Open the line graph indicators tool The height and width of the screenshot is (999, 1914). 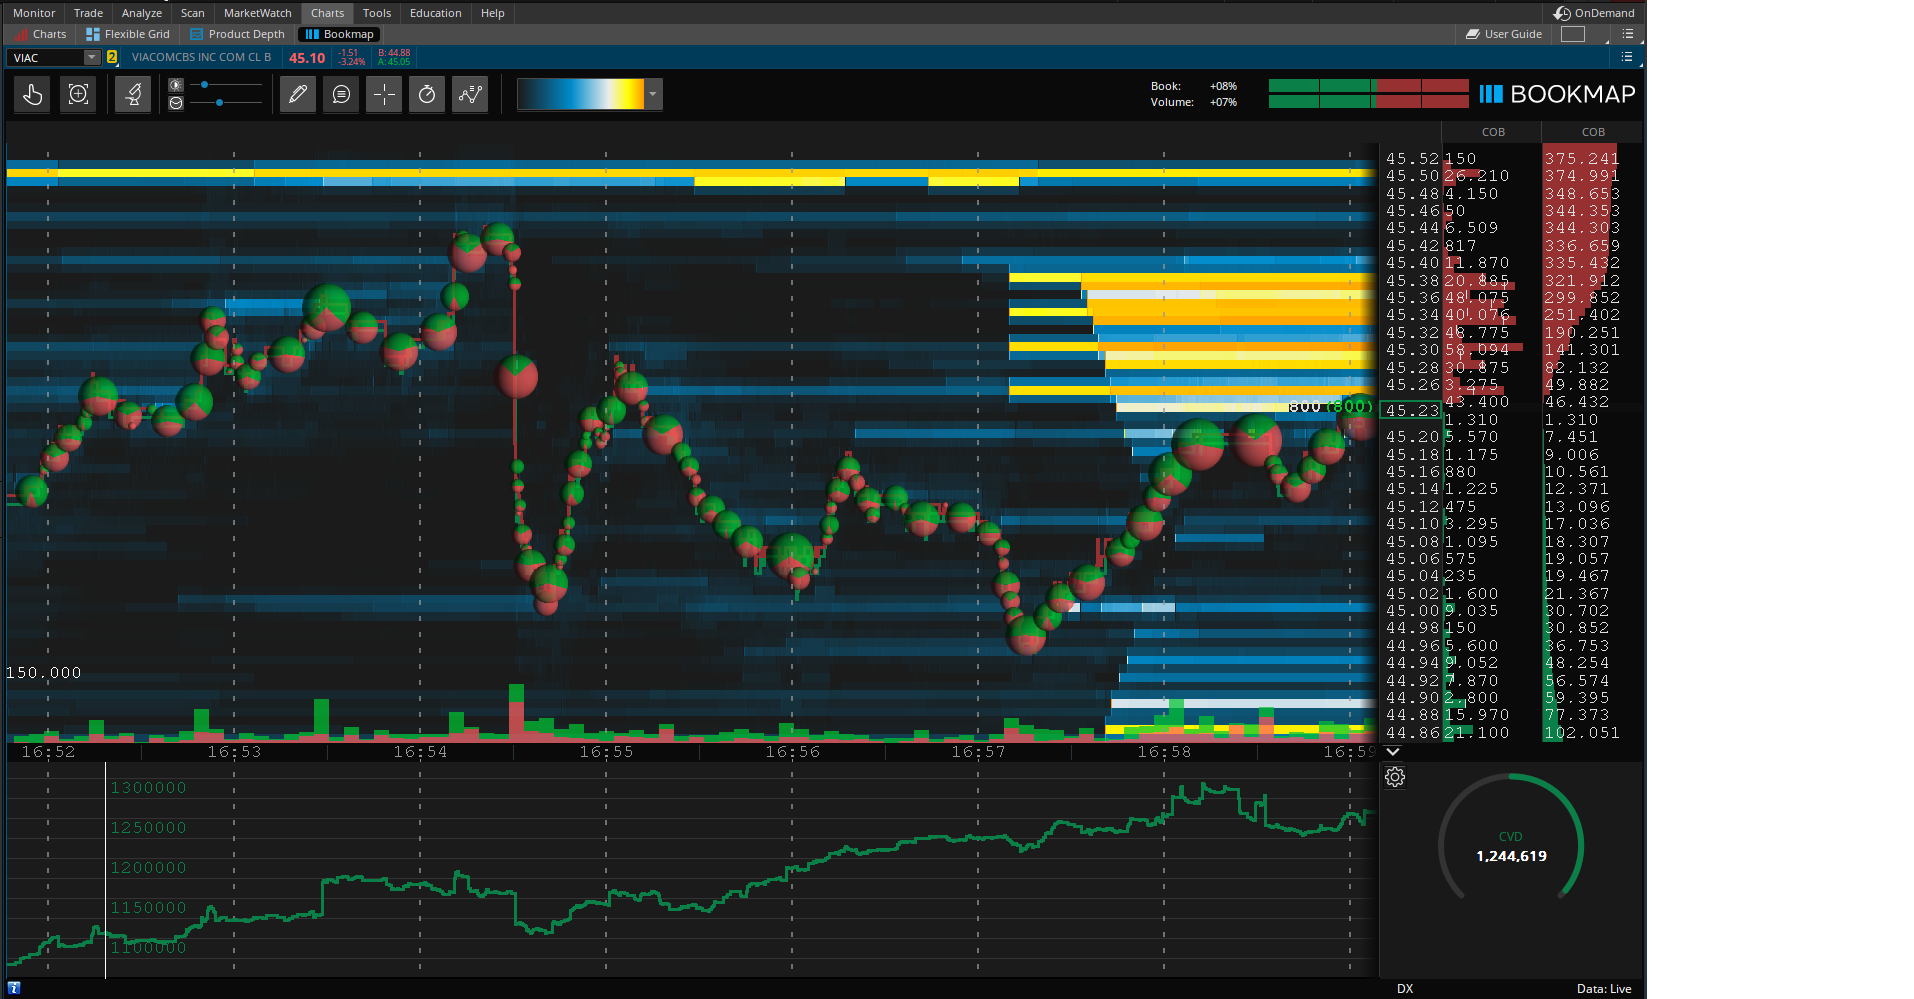click(470, 95)
